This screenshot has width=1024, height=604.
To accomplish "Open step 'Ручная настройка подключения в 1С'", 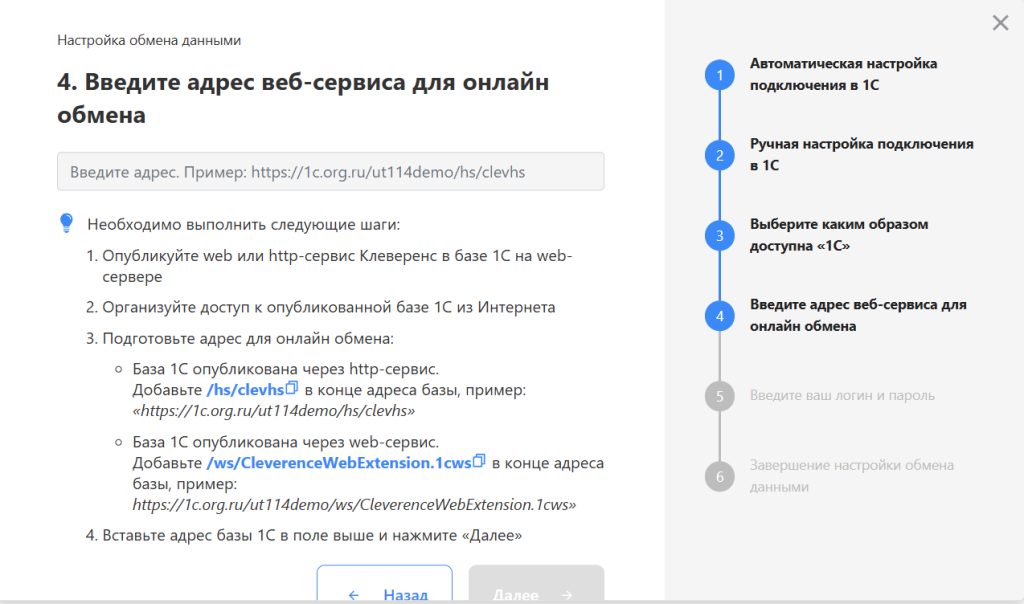I will pos(861,155).
